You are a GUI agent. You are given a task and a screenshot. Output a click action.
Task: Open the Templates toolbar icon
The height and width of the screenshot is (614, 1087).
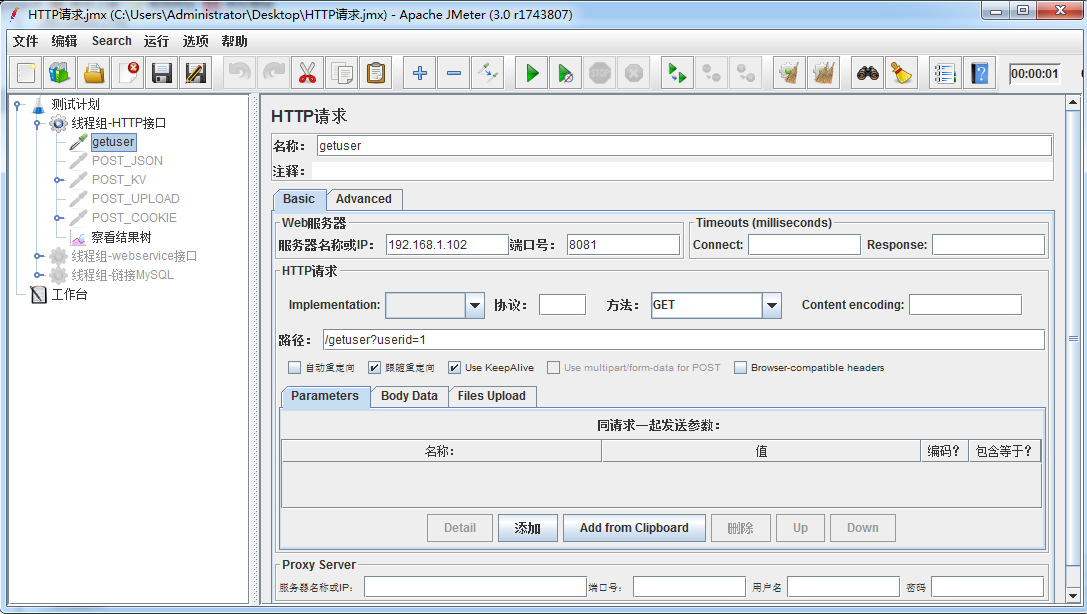click(x=60, y=73)
